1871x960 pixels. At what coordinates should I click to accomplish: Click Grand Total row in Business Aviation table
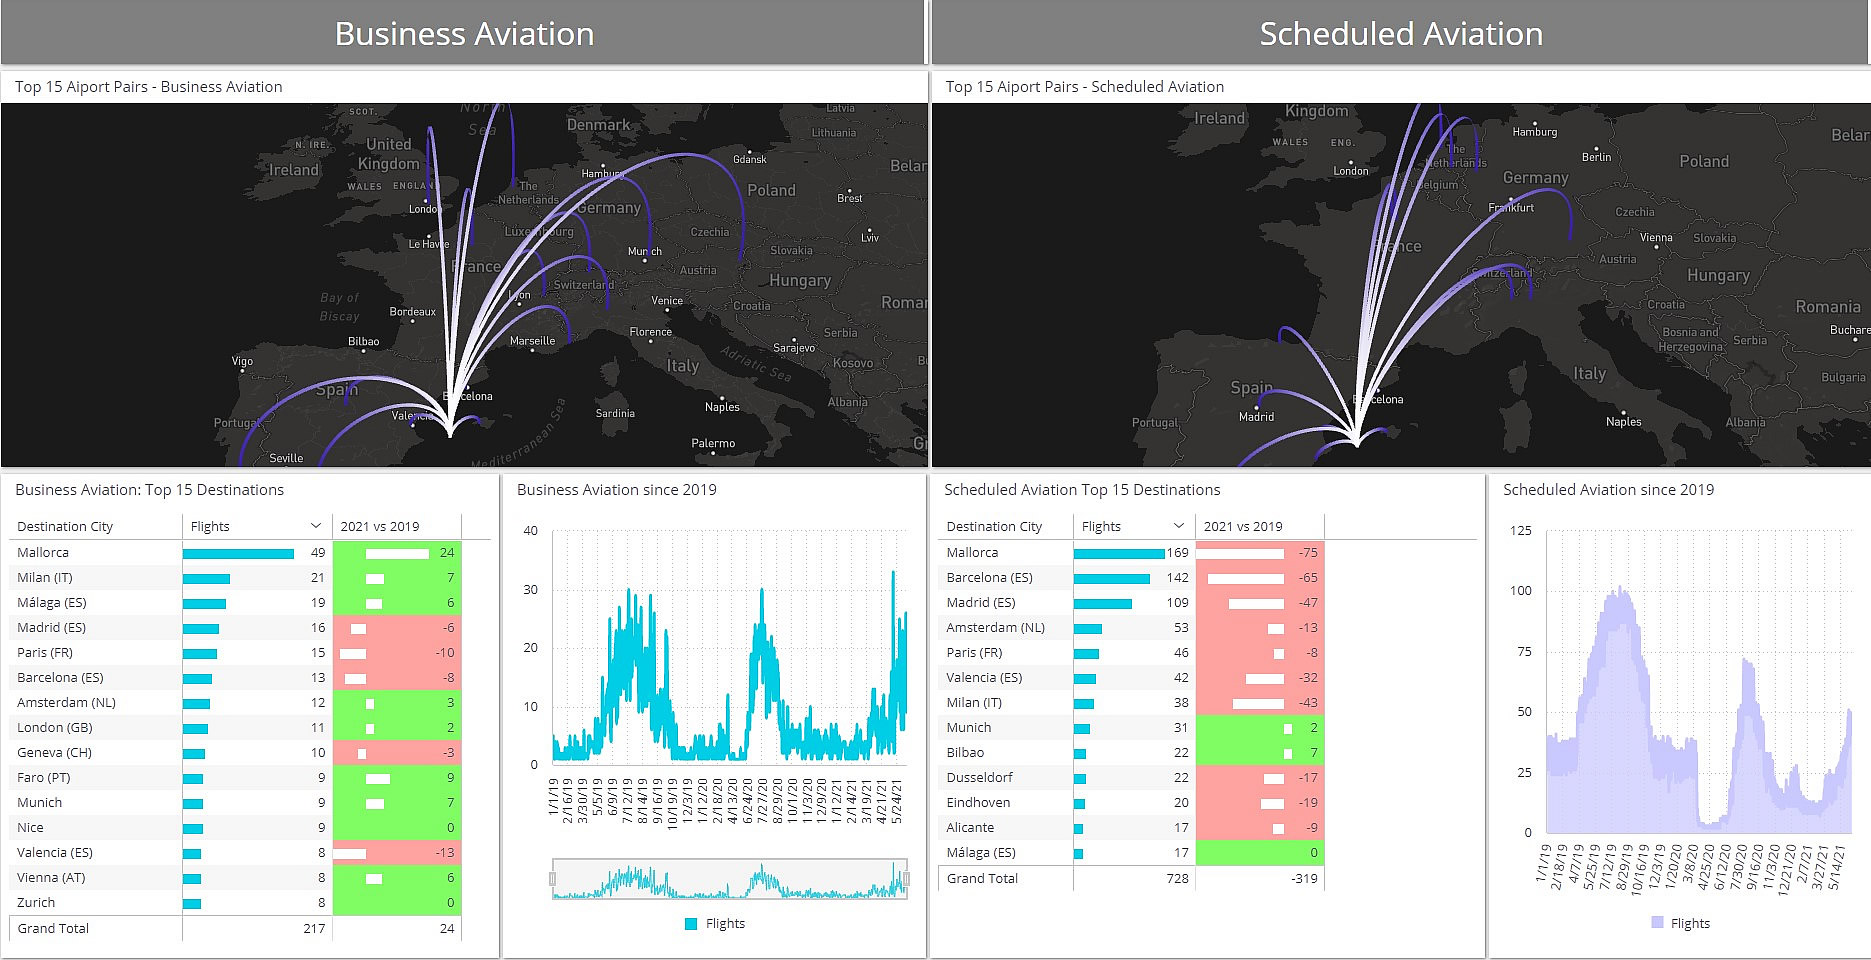(x=236, y=928)
